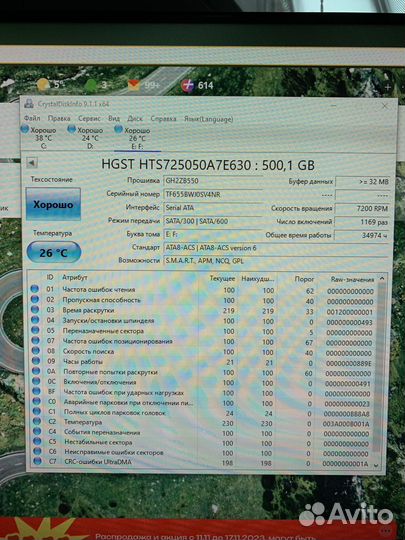Click status icon of 04 Запуски/остановки шпинделя

coord(35,320)
